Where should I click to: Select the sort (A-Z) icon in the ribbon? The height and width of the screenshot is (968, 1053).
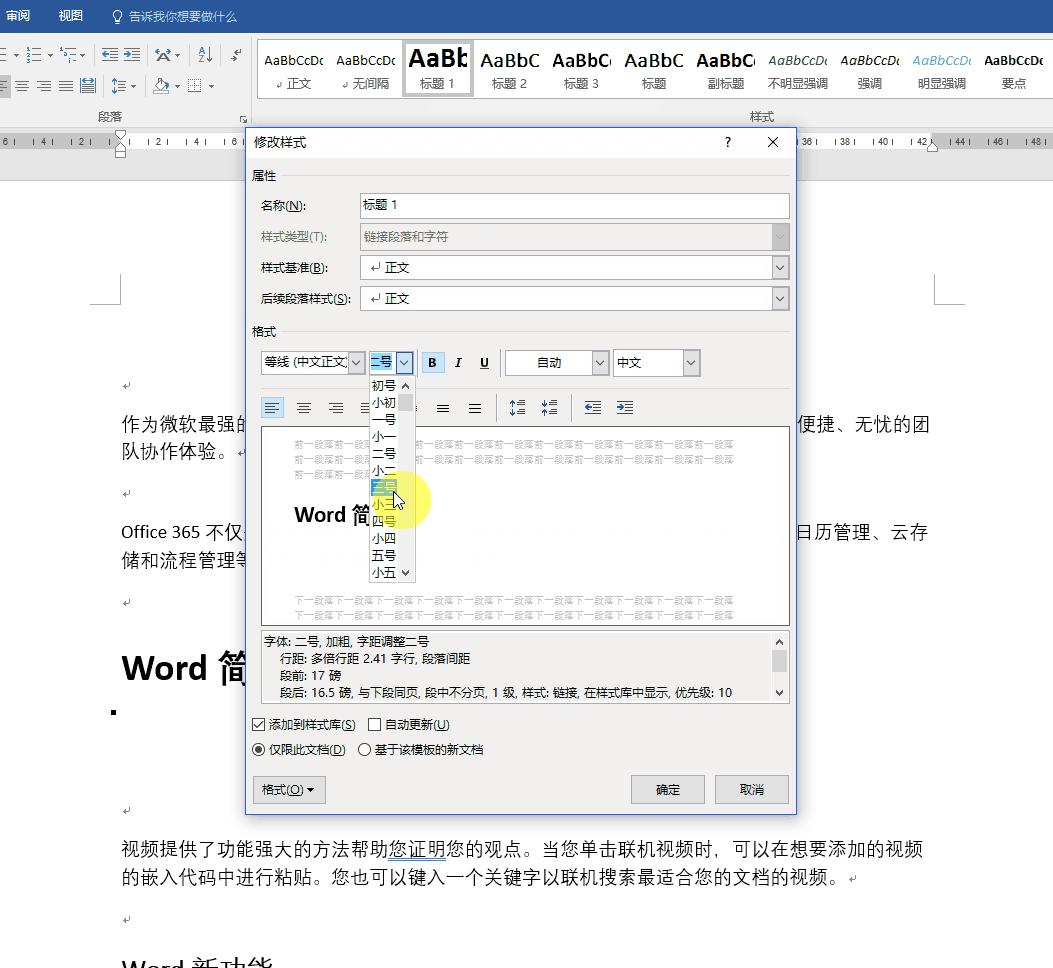204,55
